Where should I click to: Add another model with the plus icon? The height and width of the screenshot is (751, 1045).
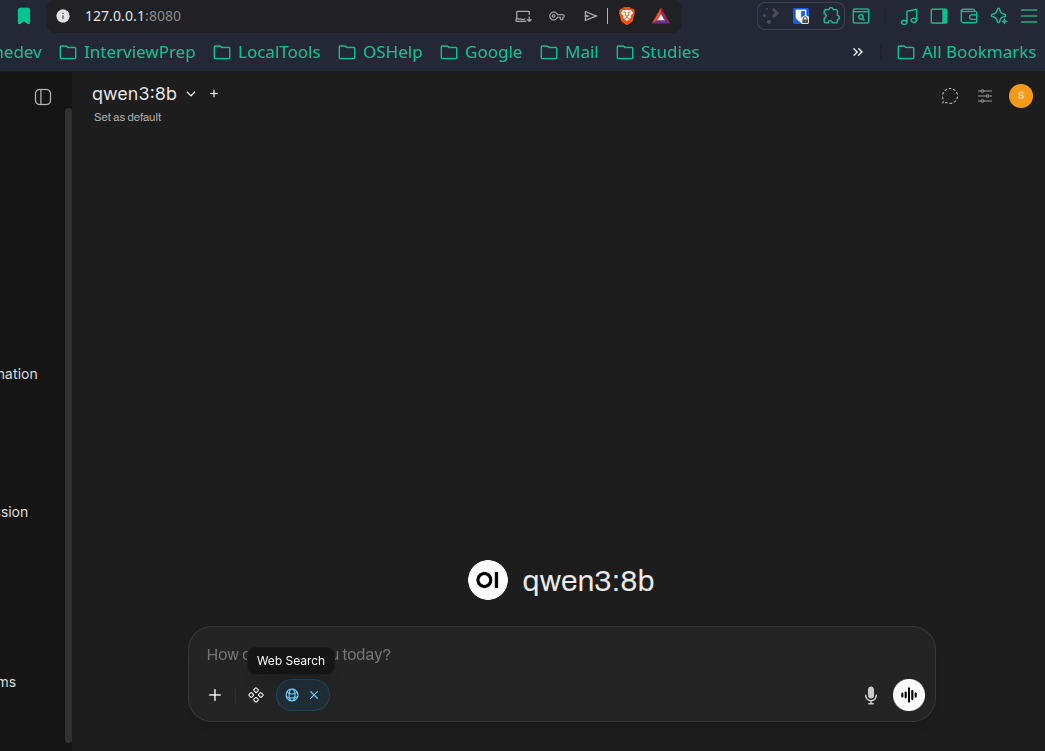pos(214,94)
